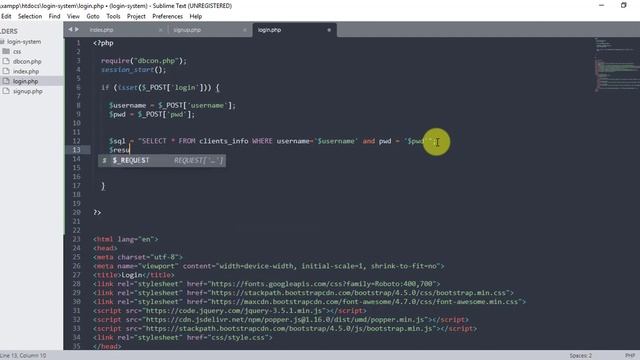Click the popper.min.js script line
The image size is (640, 360).
coord(281,320)
